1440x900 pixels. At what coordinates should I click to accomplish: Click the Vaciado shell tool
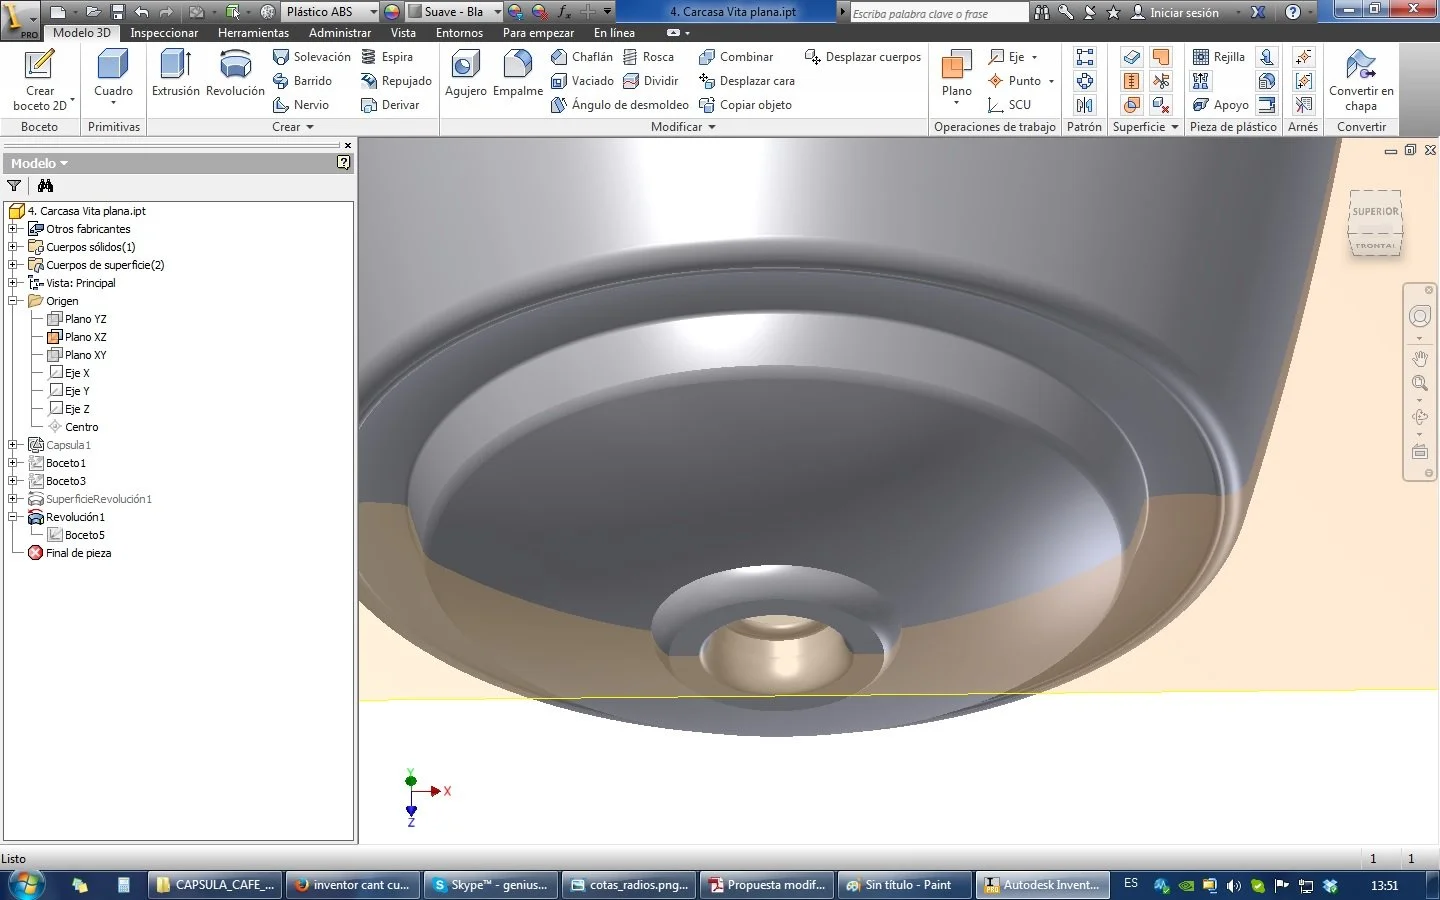click(x=582, y=81)
